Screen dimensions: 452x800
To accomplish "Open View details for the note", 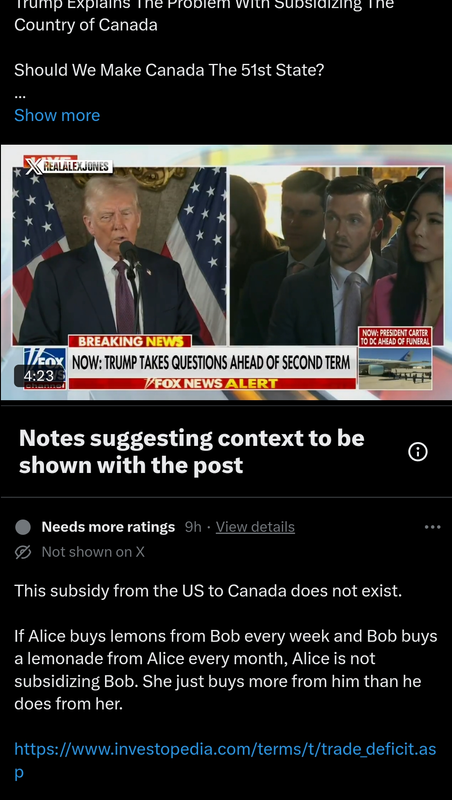I will [255, 527].
